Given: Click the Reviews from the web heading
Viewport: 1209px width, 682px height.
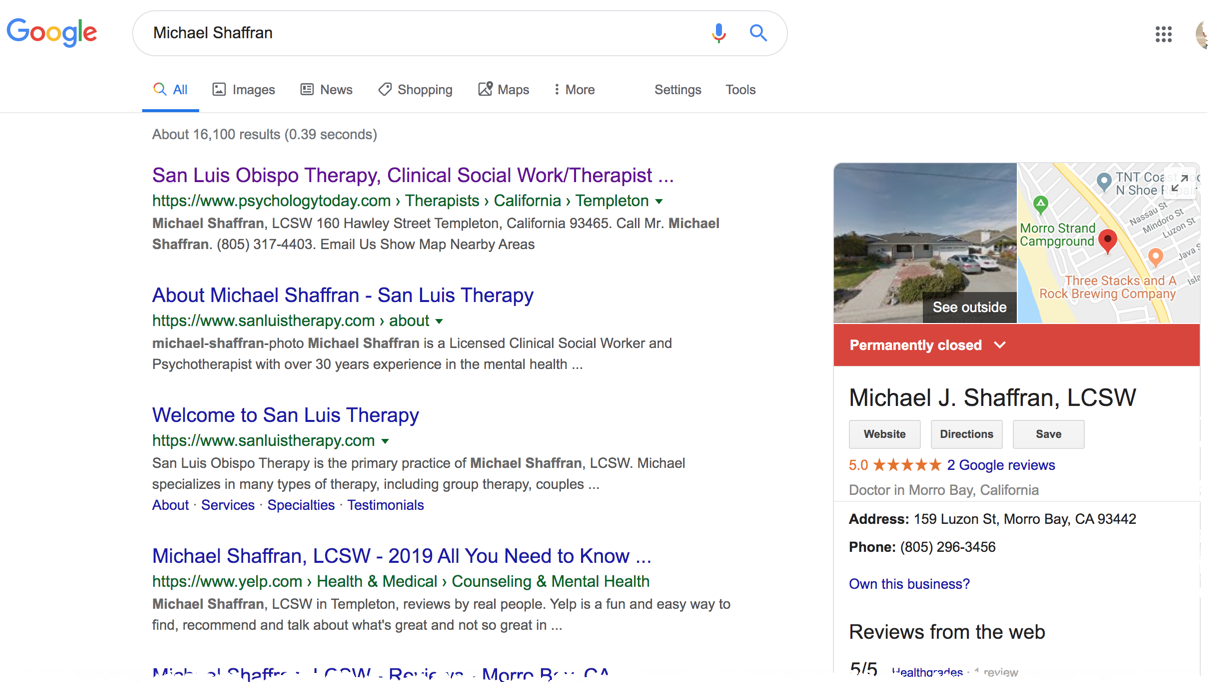Looking at the screenshot, I should click(x=947, y=632).
